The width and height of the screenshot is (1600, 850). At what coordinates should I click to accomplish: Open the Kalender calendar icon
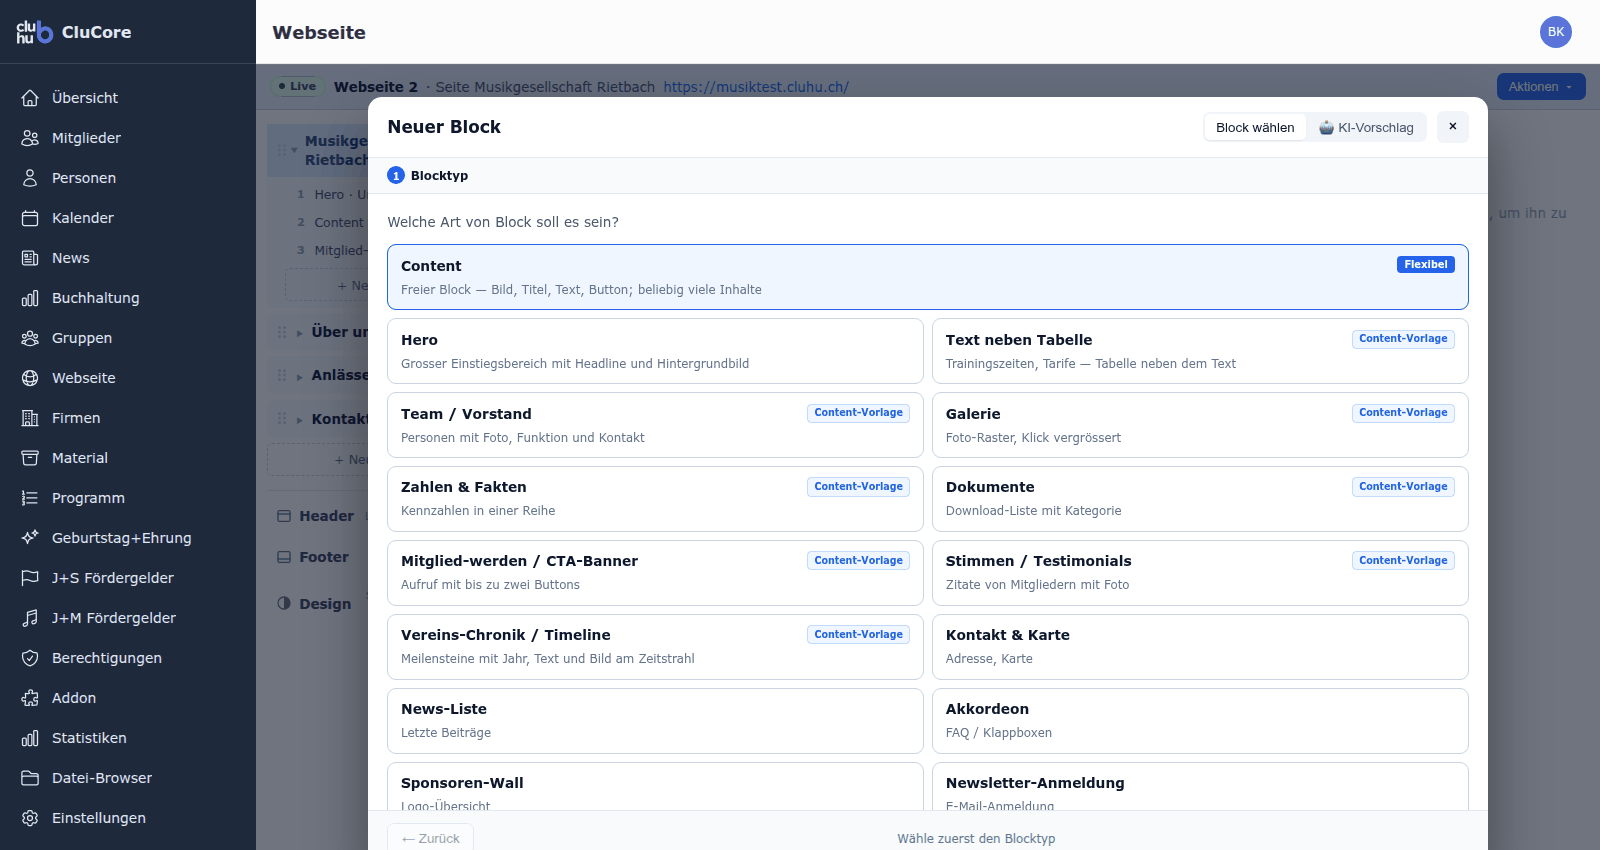pyautogui.click(x=30, y=218)
